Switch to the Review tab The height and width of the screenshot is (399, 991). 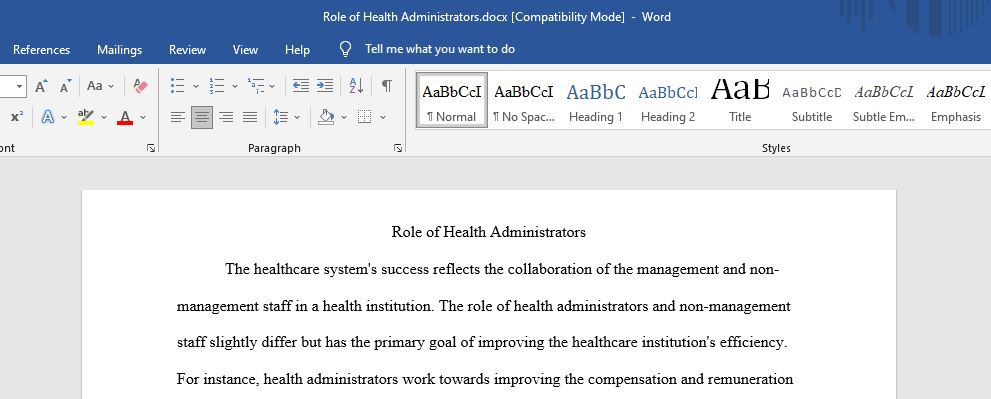(187, 49)
